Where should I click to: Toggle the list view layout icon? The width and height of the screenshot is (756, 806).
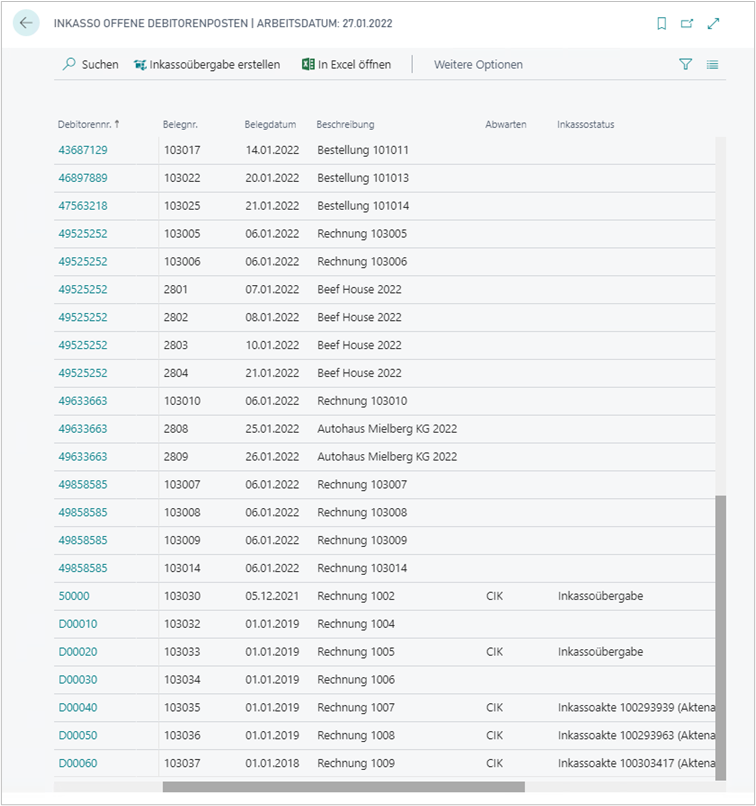tap(712, 65)
